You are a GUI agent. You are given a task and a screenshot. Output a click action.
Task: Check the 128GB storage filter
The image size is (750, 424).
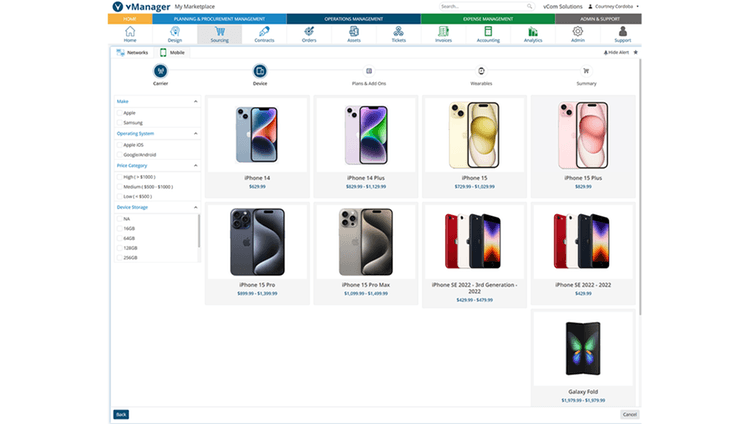point(120,248)
